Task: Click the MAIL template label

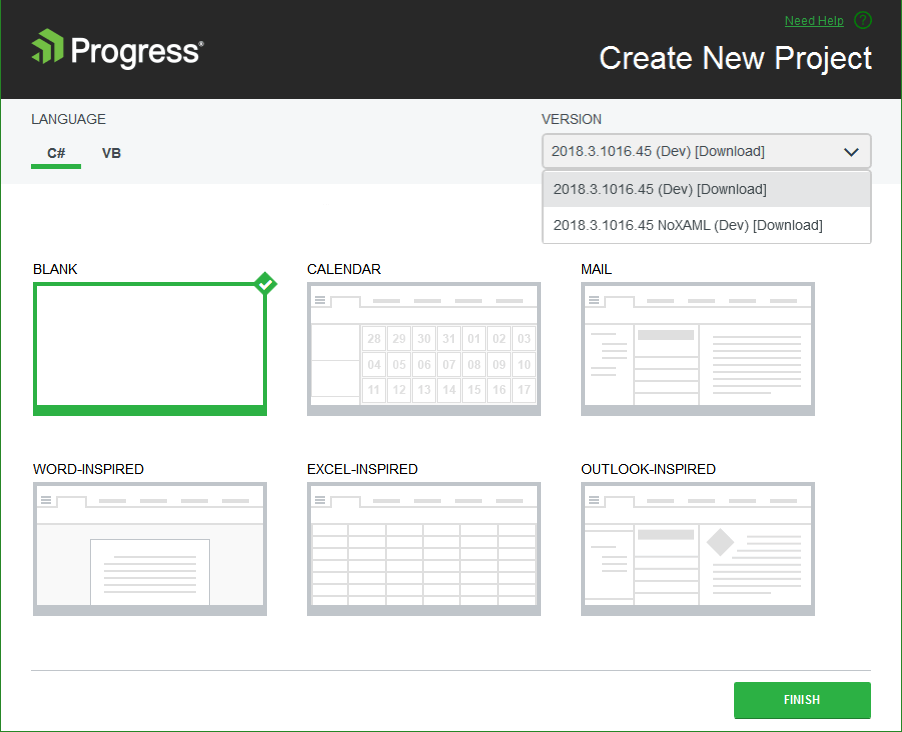Action: [x=596, y=269]
